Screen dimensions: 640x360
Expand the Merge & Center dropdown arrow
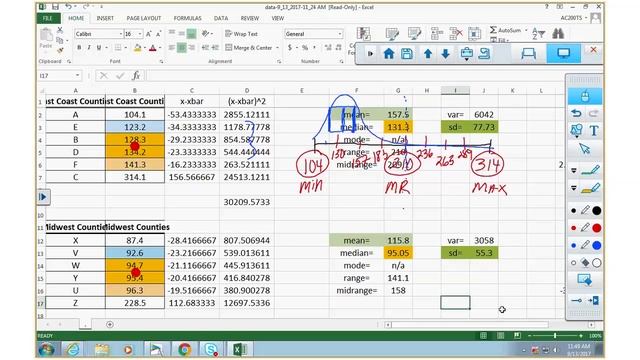coord(277,48)
